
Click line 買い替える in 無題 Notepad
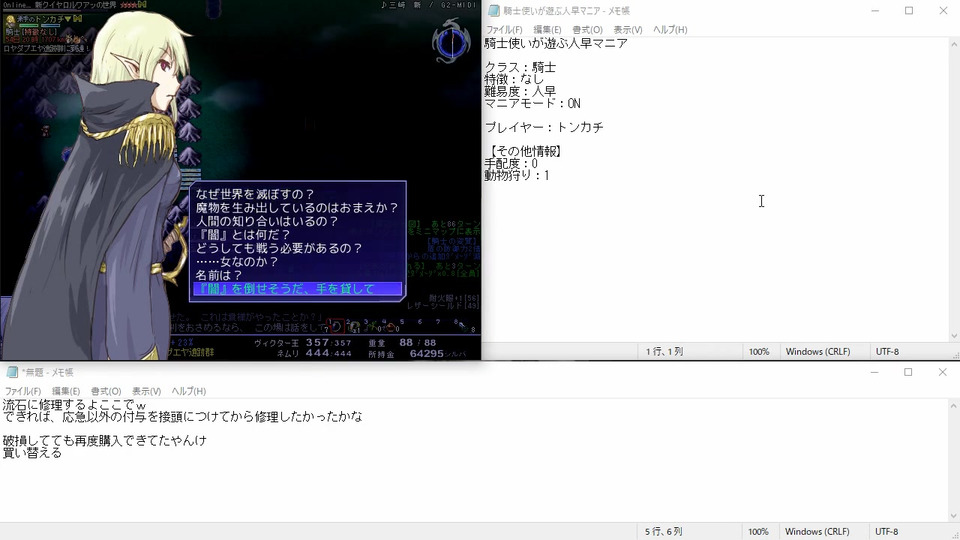coord(32,452)
